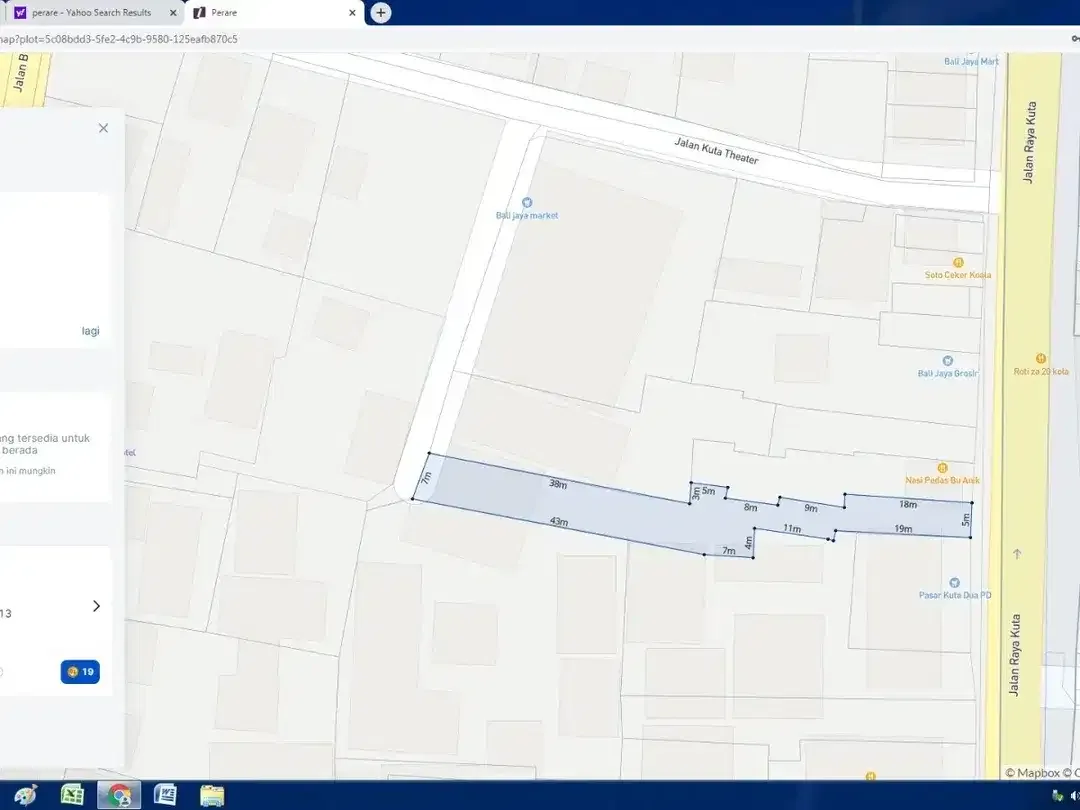This screenshot has height=810, width=1080.
Task: Select the Perare tab
Action: click(275, 13)
